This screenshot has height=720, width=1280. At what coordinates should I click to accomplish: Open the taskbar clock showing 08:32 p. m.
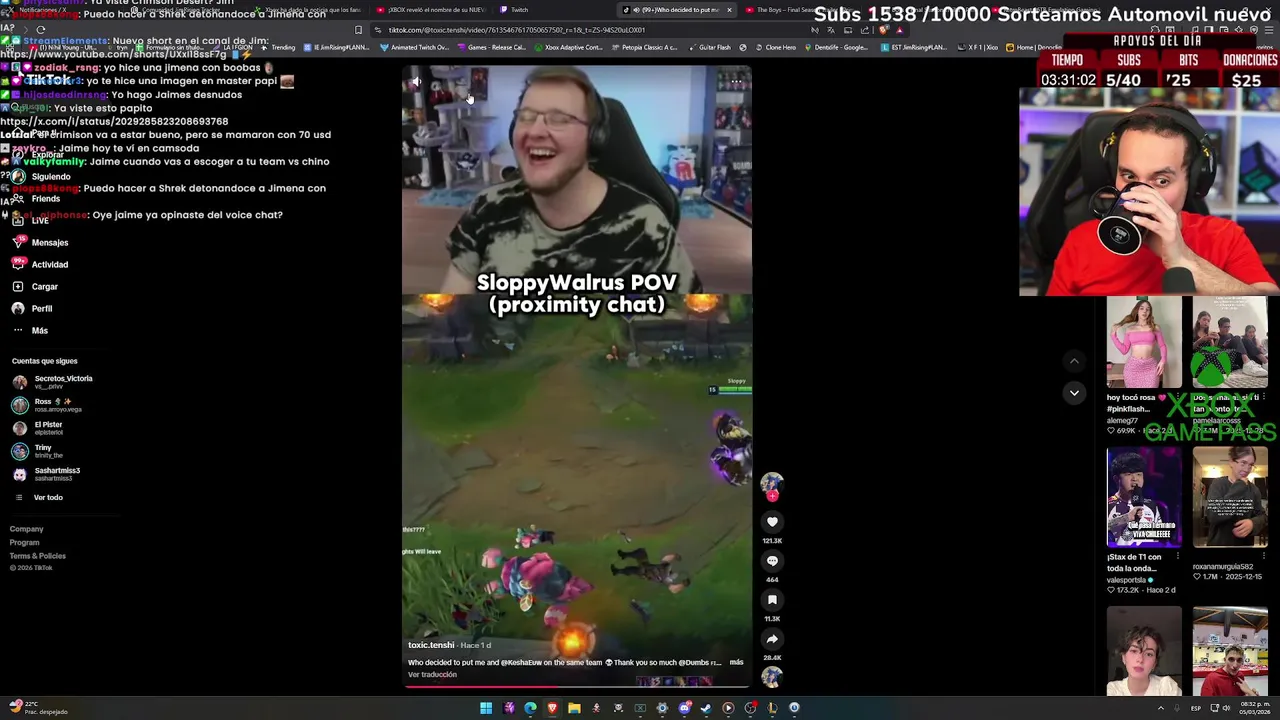coord(1254,708)
